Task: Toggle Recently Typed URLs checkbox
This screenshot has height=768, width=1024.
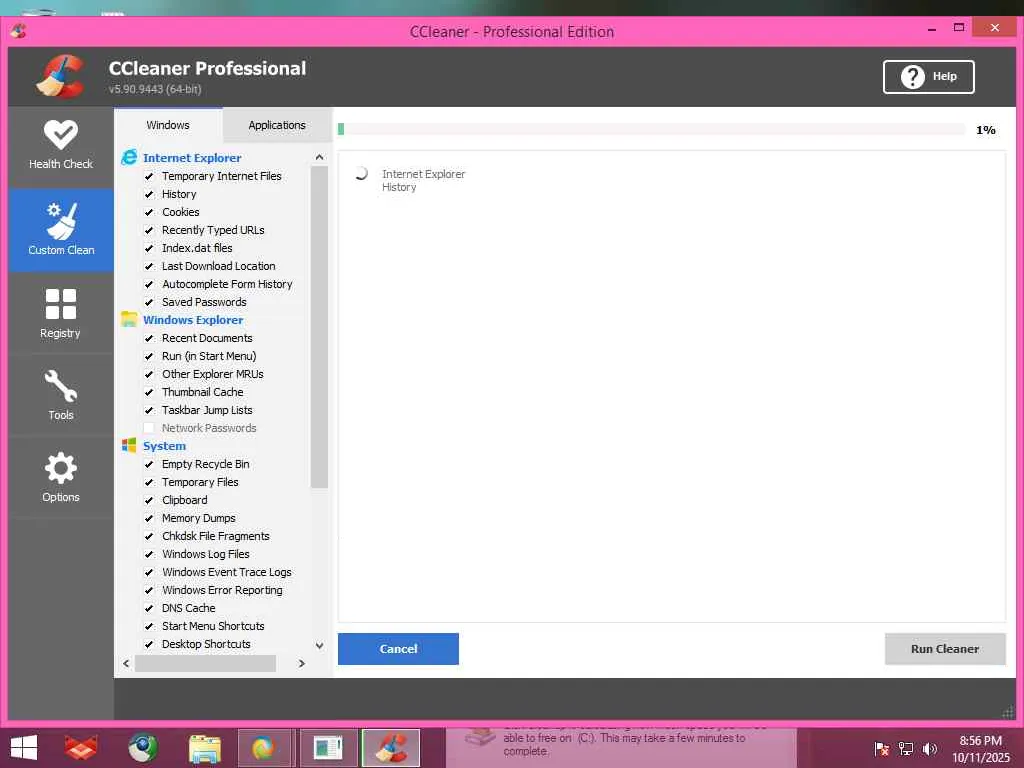Action: point(149,230)
